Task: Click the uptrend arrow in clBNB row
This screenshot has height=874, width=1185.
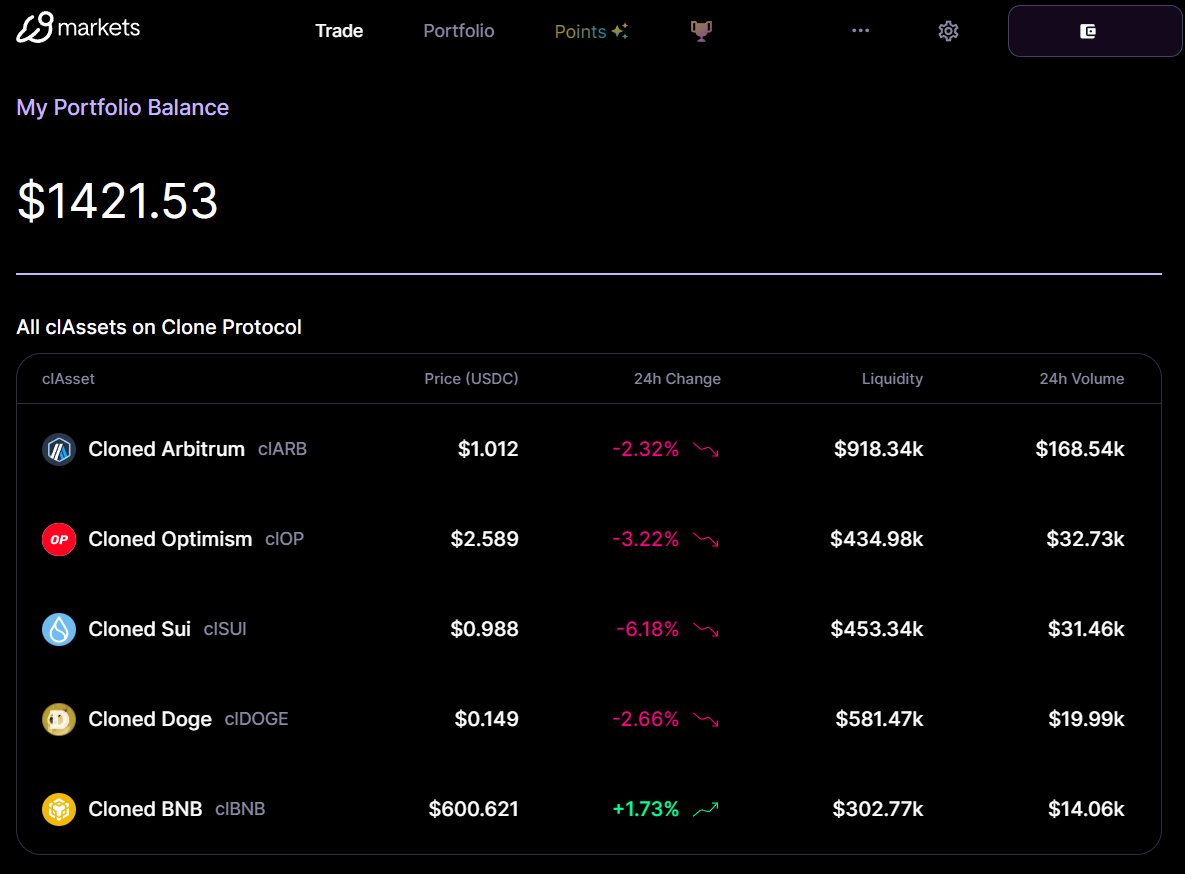Action: point(706,809)
